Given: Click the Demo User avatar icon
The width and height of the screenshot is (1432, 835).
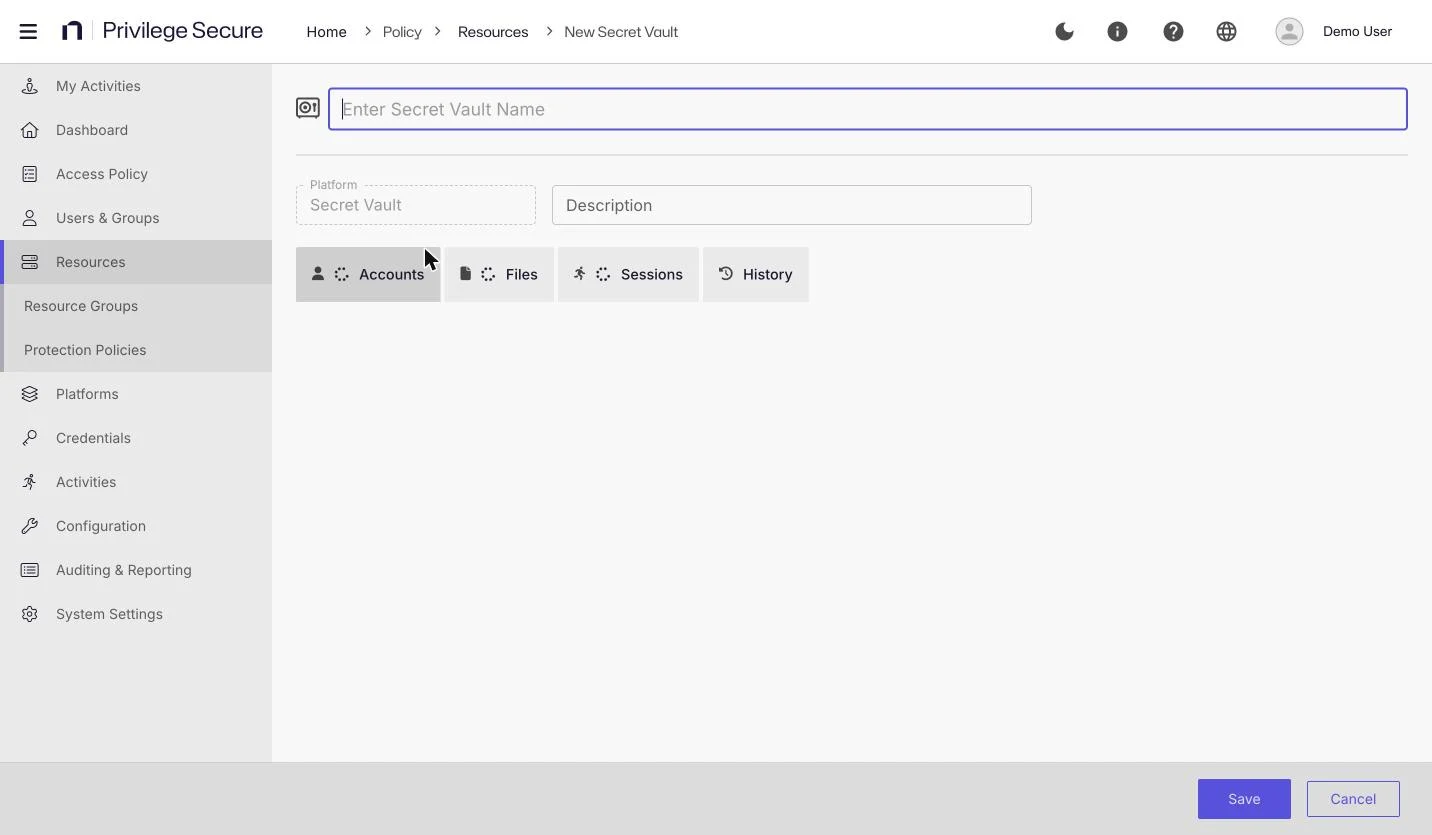Looking at the screenshot, I should coord(1289,31).
